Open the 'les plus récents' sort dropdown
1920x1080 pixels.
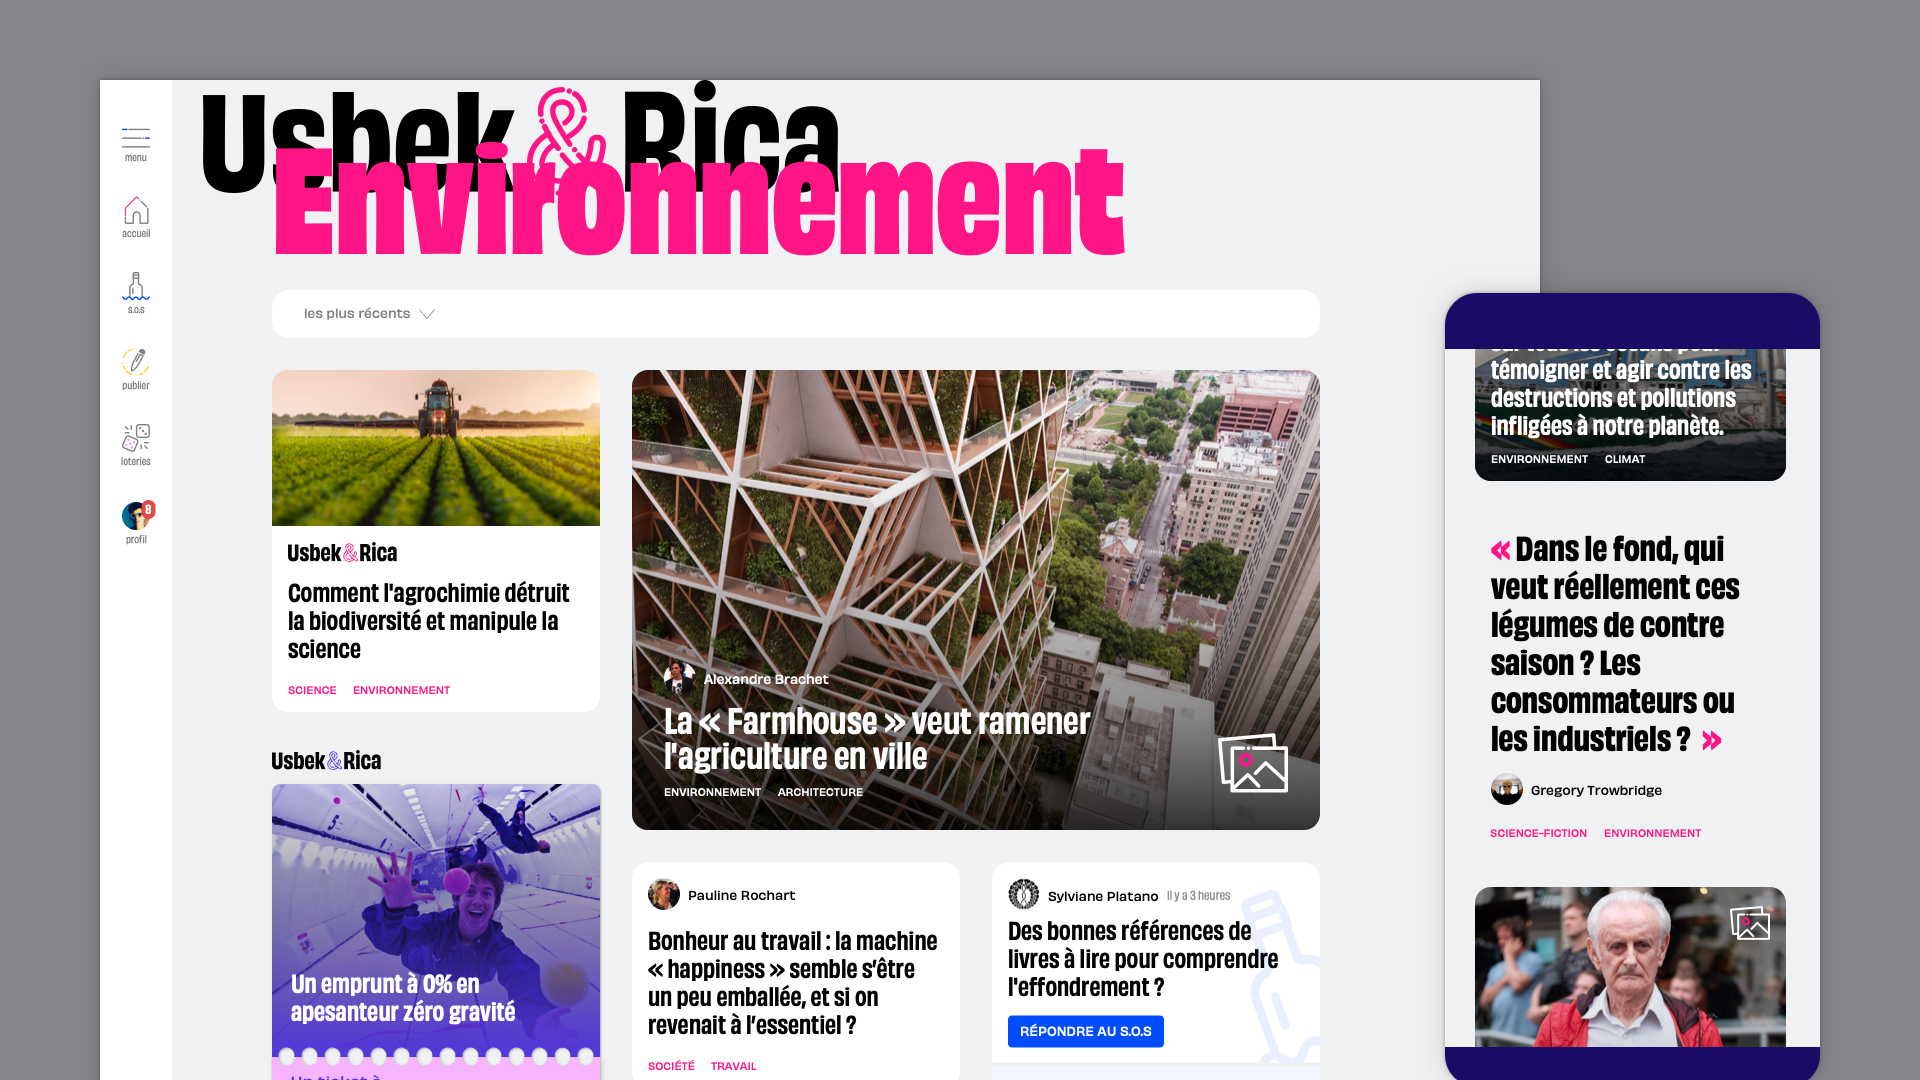pos(796,314)
